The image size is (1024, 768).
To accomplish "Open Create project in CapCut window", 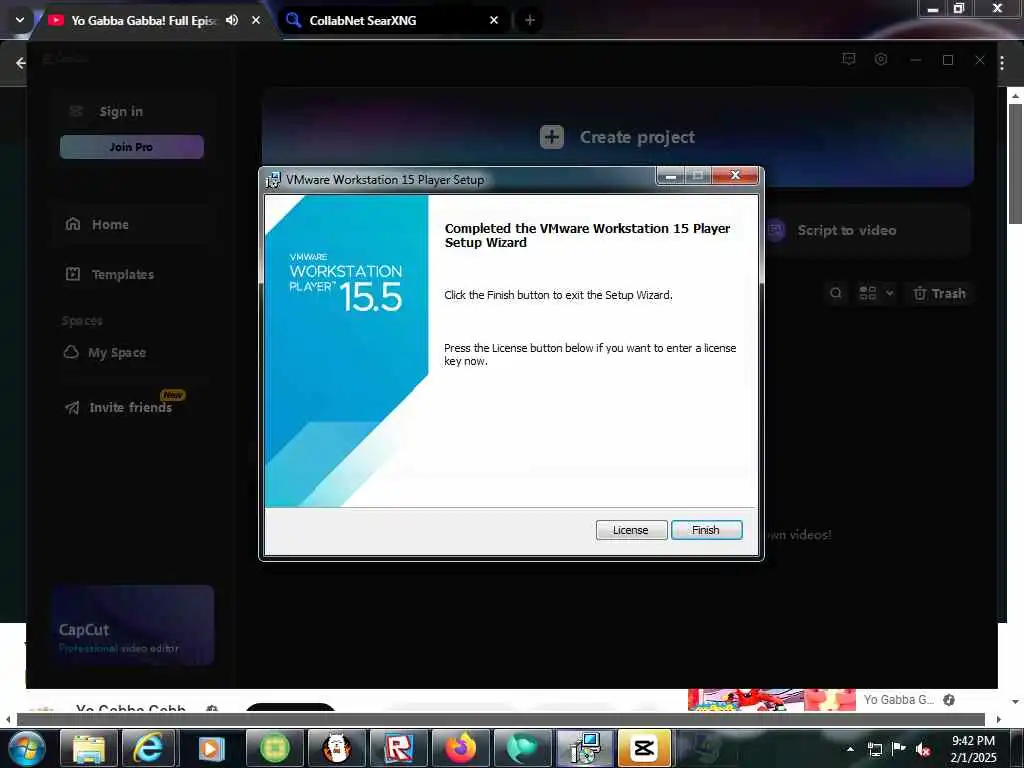I will click(617, 137).
